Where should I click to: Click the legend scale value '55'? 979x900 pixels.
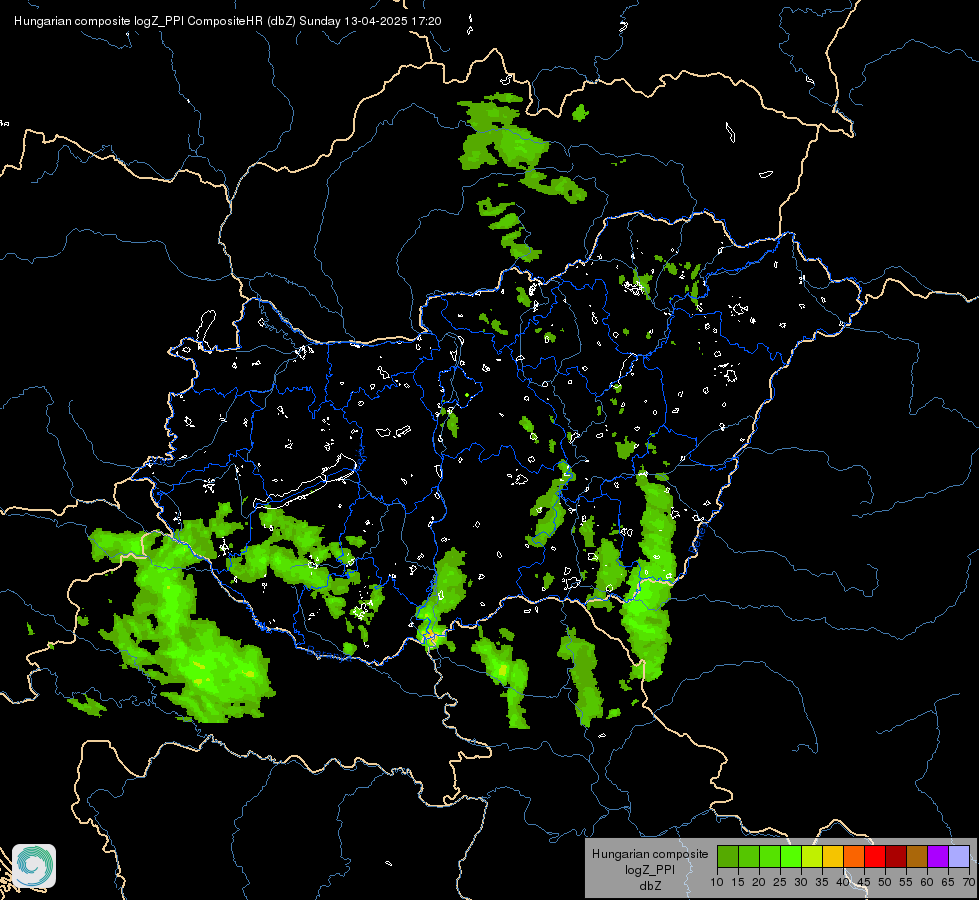[x=906, y=882]
